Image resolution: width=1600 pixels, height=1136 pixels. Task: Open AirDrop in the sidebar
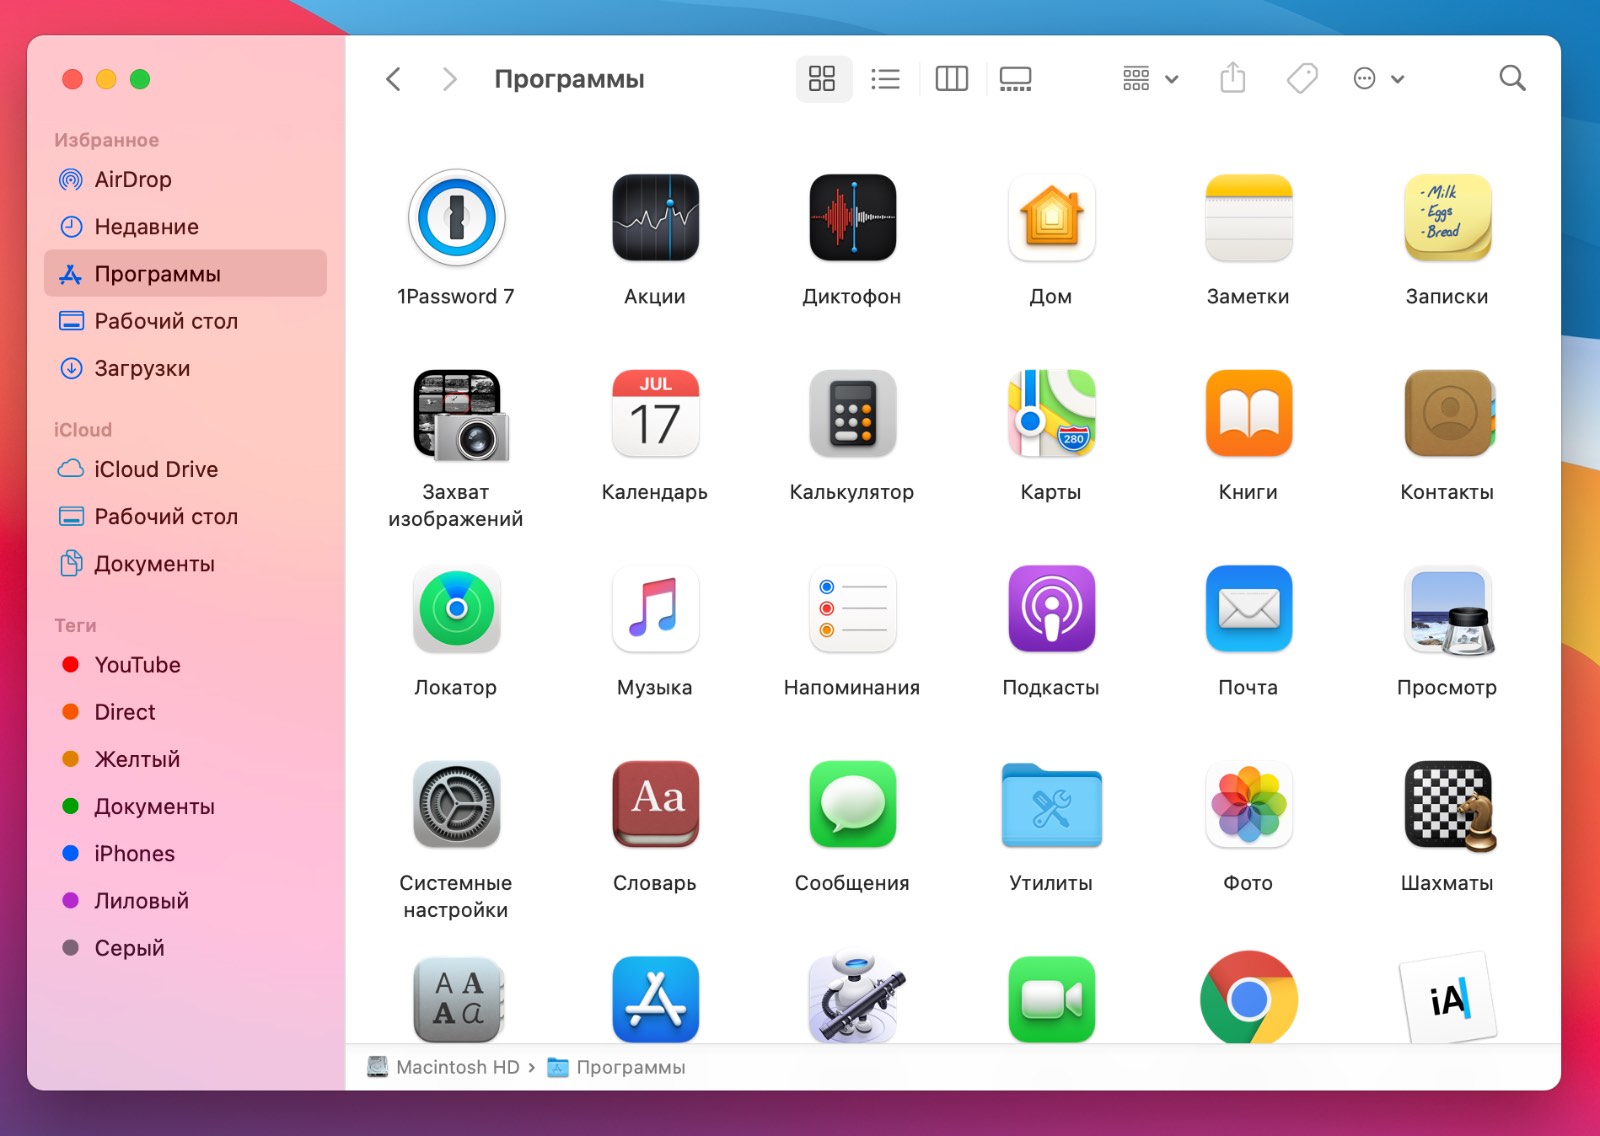185,180
